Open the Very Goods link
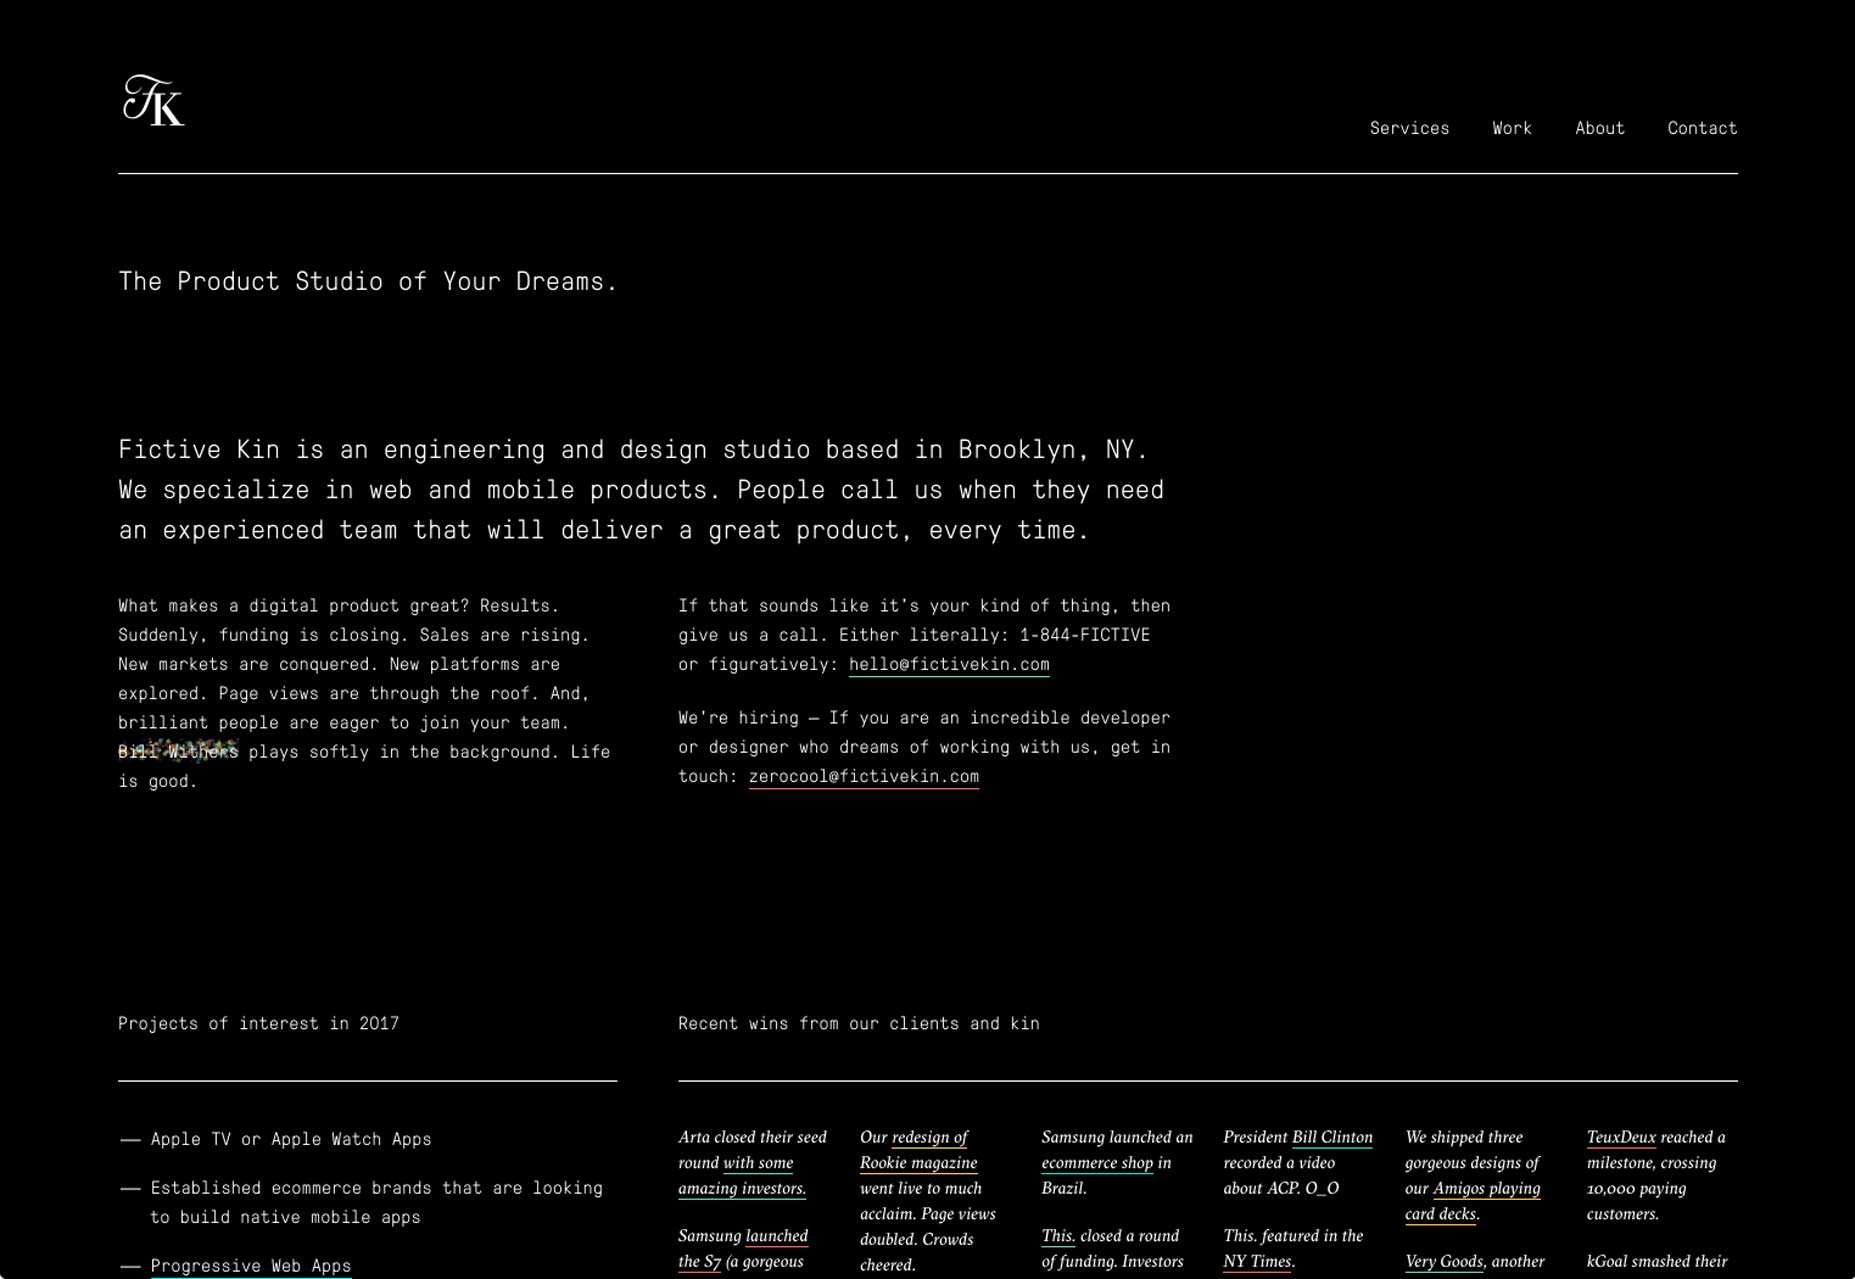1855x1279 pixels. (1444, 1262)
